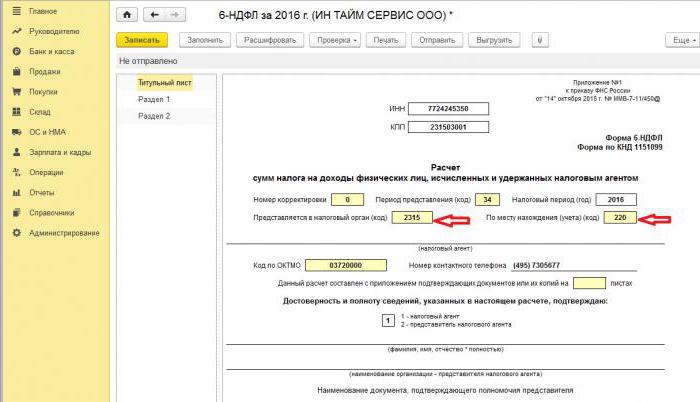Image resolution: width=700 pixels, height=402 pixels.
Task: Open Банк и касса section
Action: click(51, 51)
